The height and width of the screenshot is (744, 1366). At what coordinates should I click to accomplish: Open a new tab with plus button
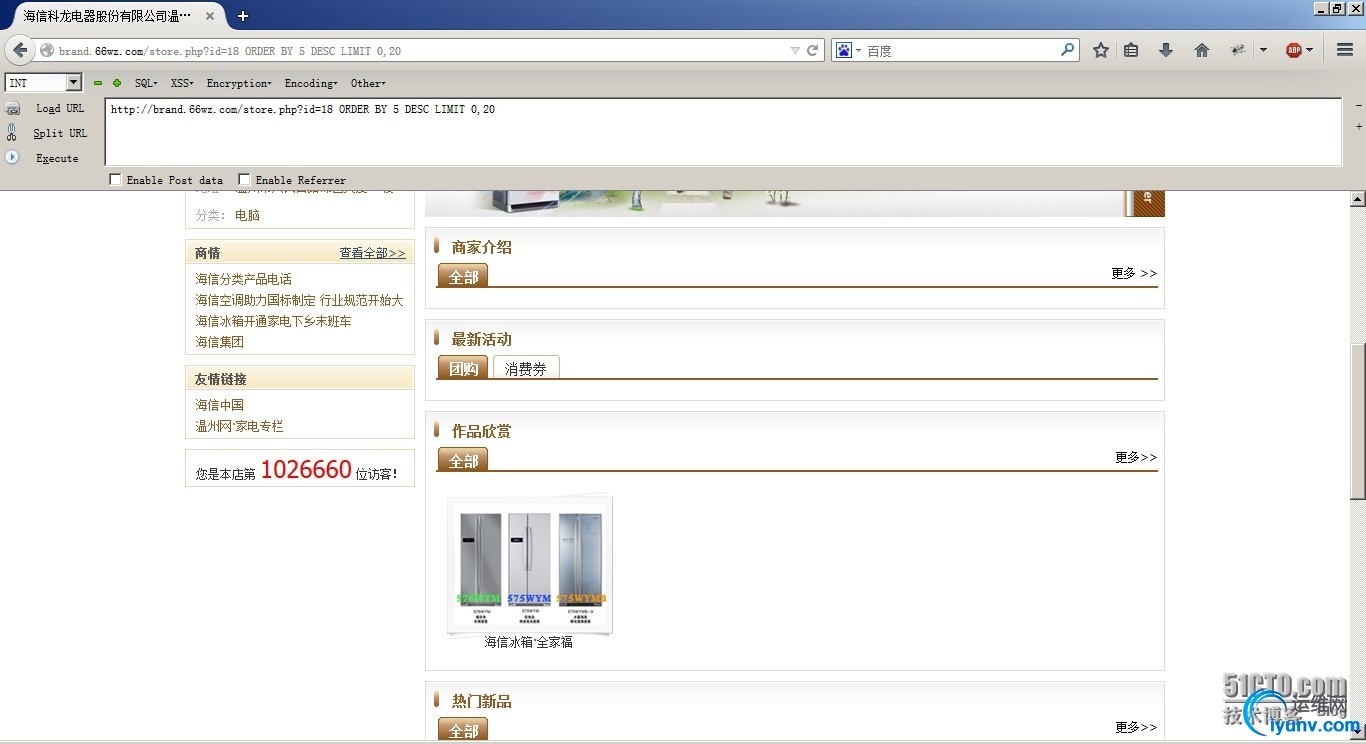click(243, 16)
